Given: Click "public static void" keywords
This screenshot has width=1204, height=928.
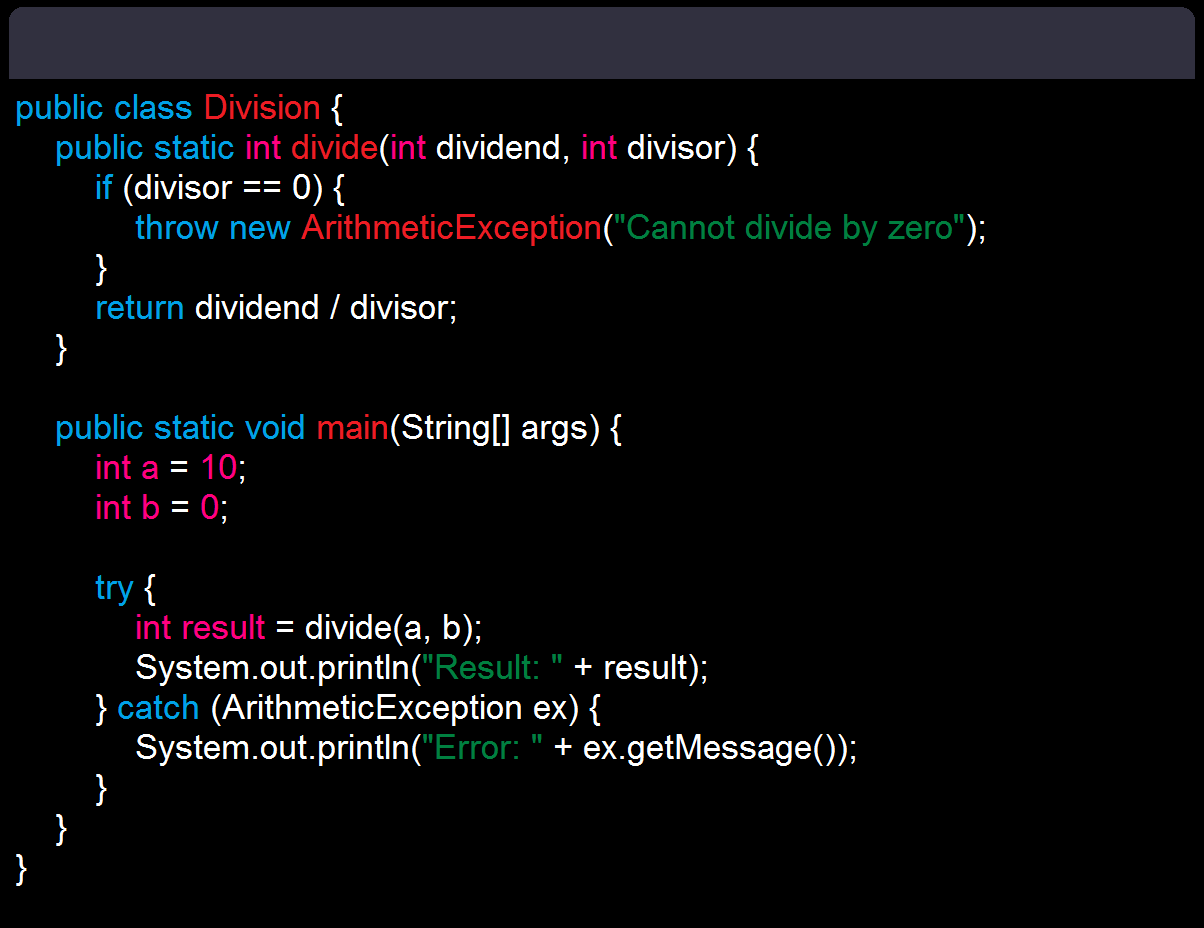Looking at the screenshot, I should click(x=180, y=428).
